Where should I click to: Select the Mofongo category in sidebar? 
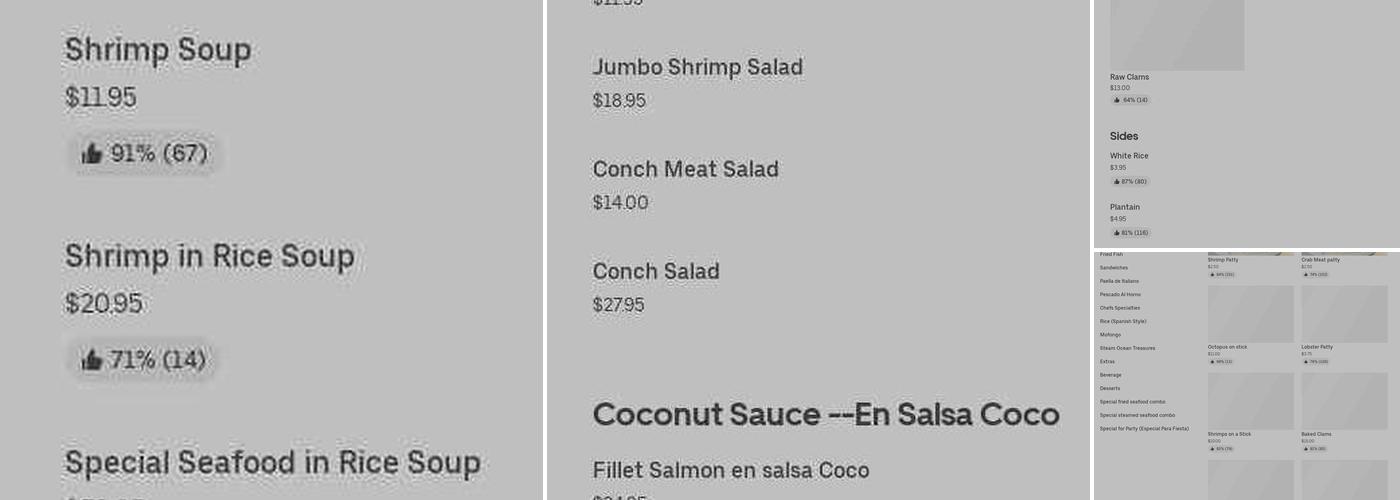[1110, 335]
